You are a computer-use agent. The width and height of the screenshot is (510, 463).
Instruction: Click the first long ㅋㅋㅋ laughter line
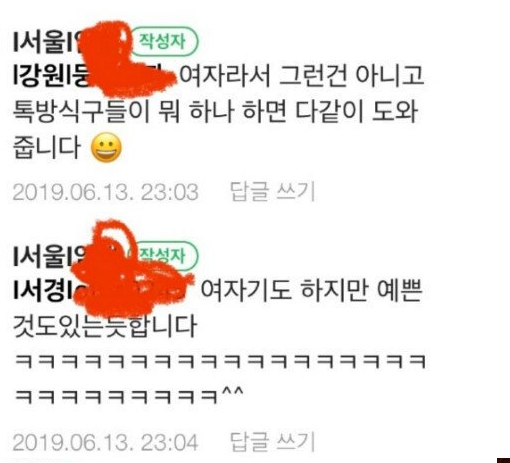[220, 362]
